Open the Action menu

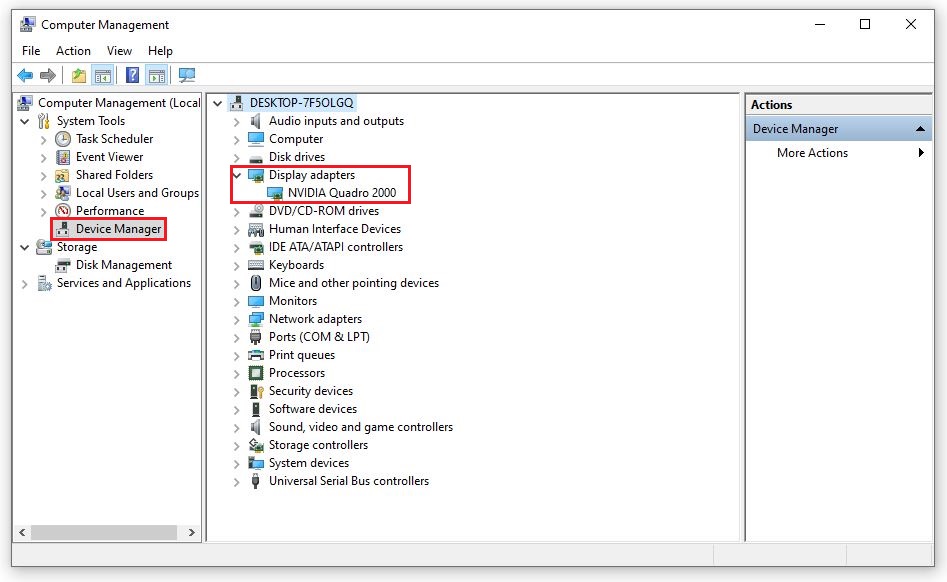coord(73,50)
